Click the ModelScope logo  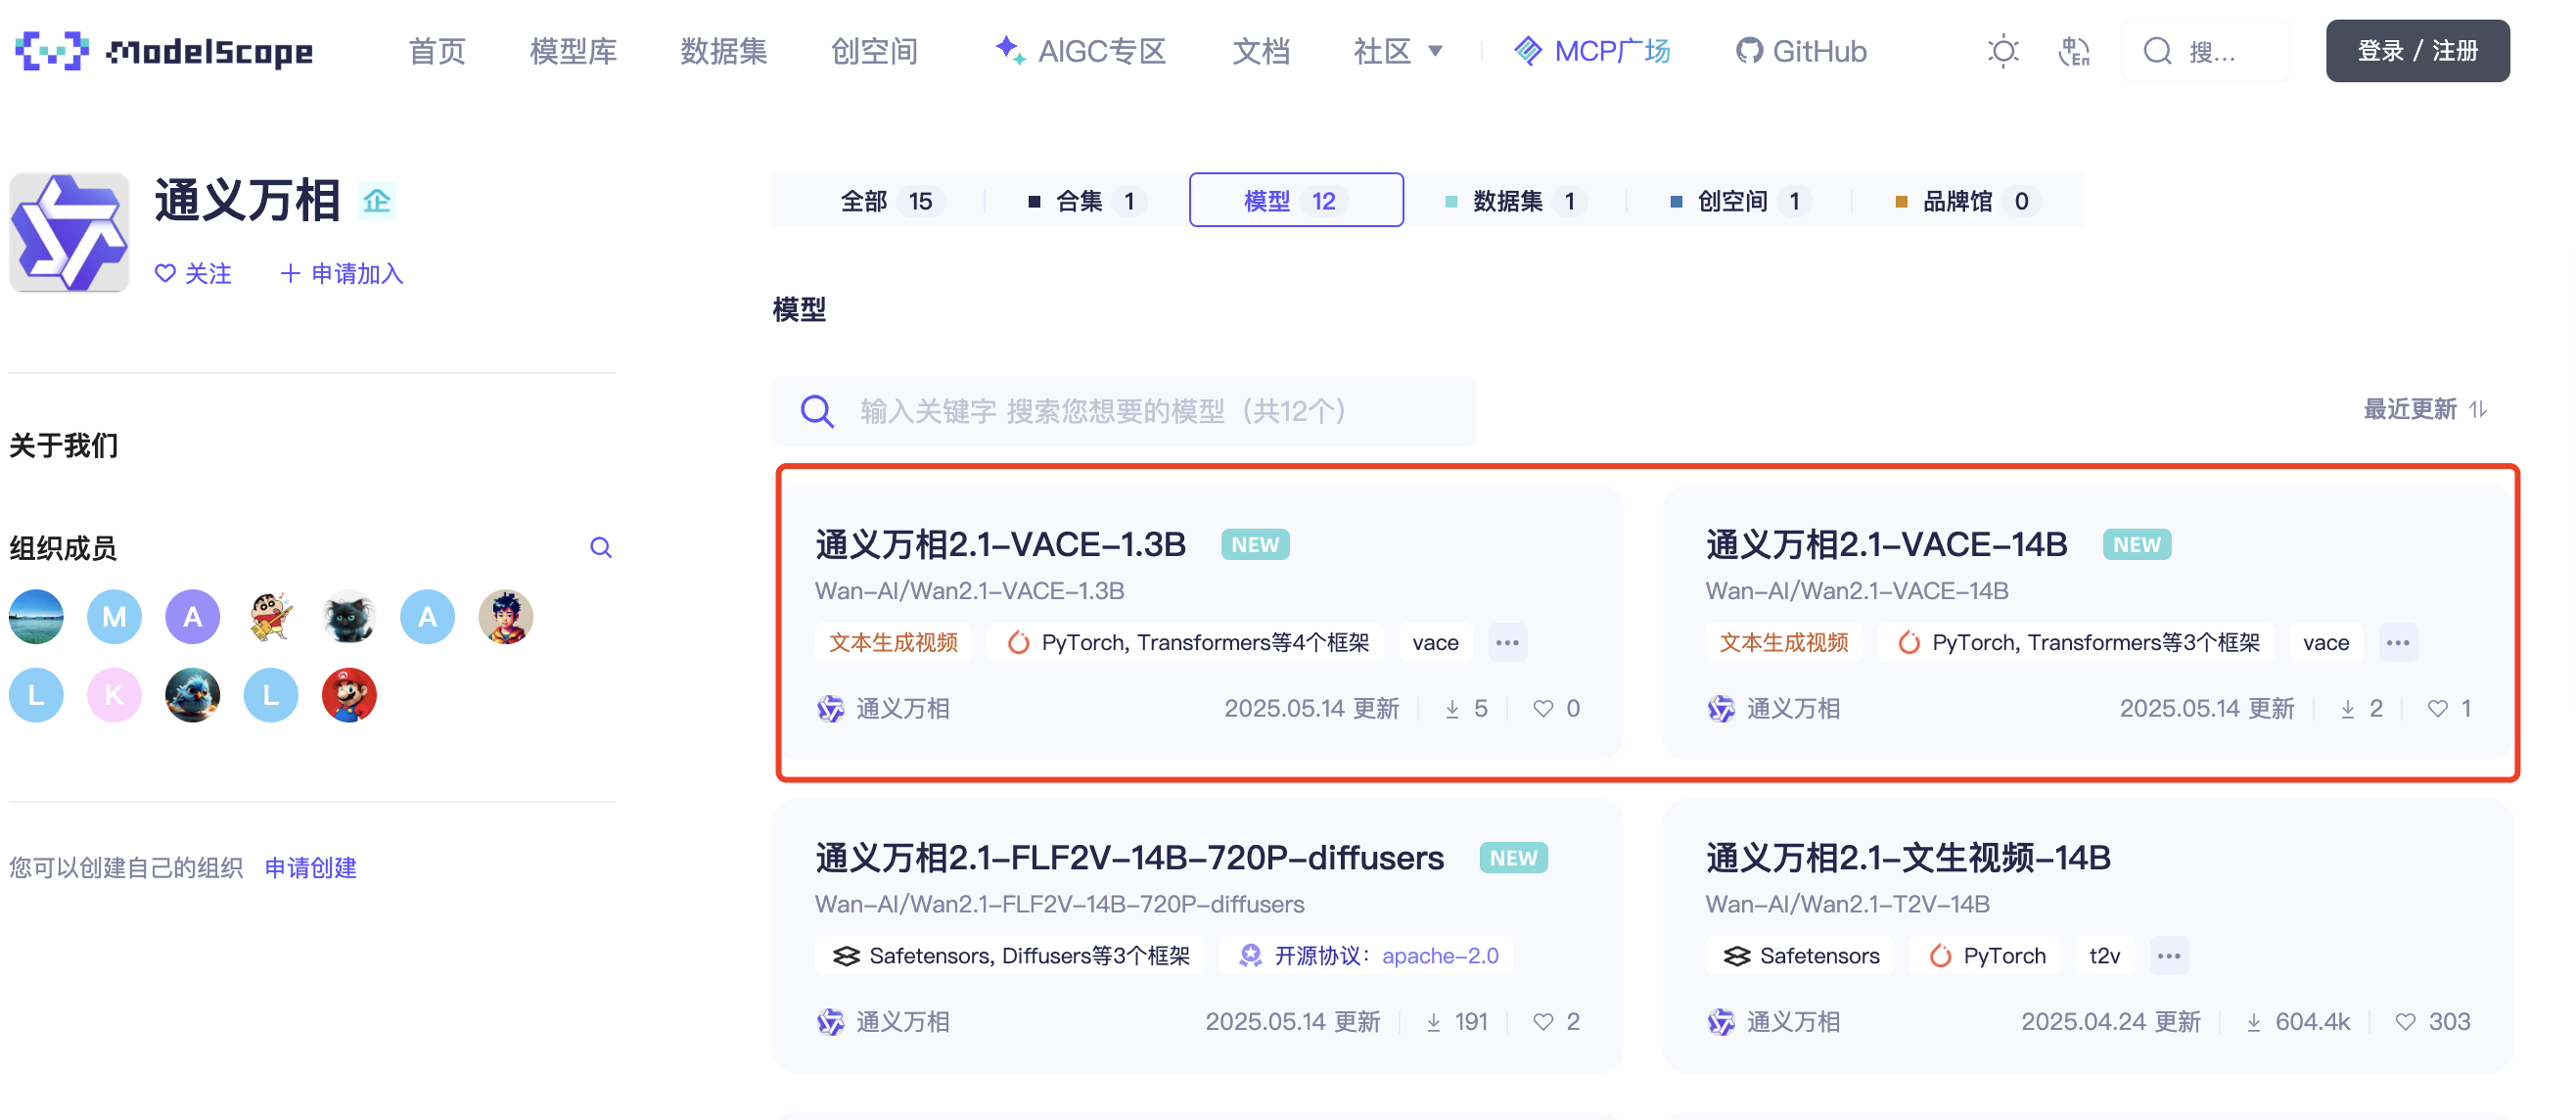click(163, 51)
